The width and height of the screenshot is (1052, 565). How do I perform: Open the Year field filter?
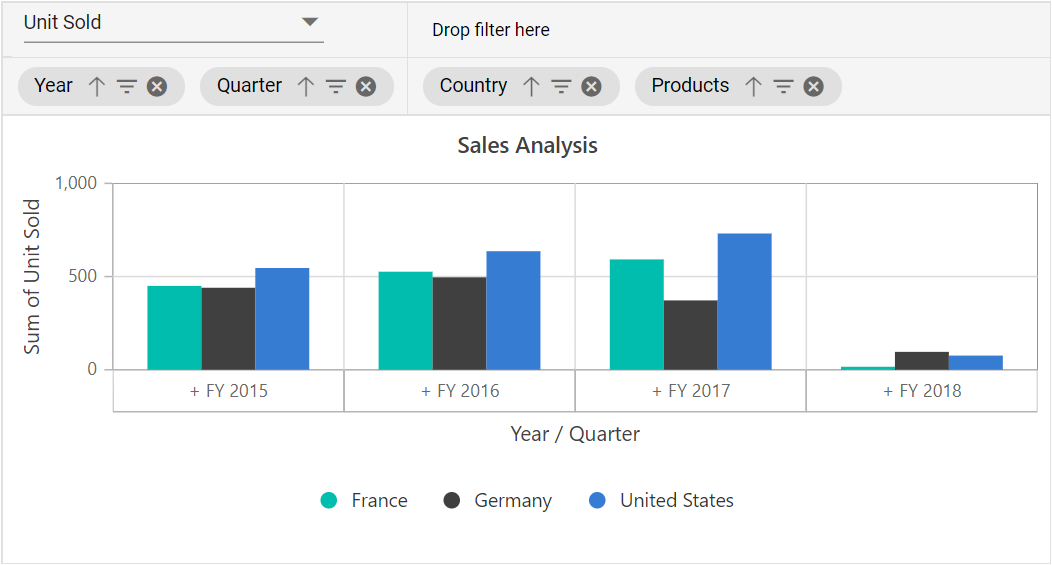(x=127, y=87)
